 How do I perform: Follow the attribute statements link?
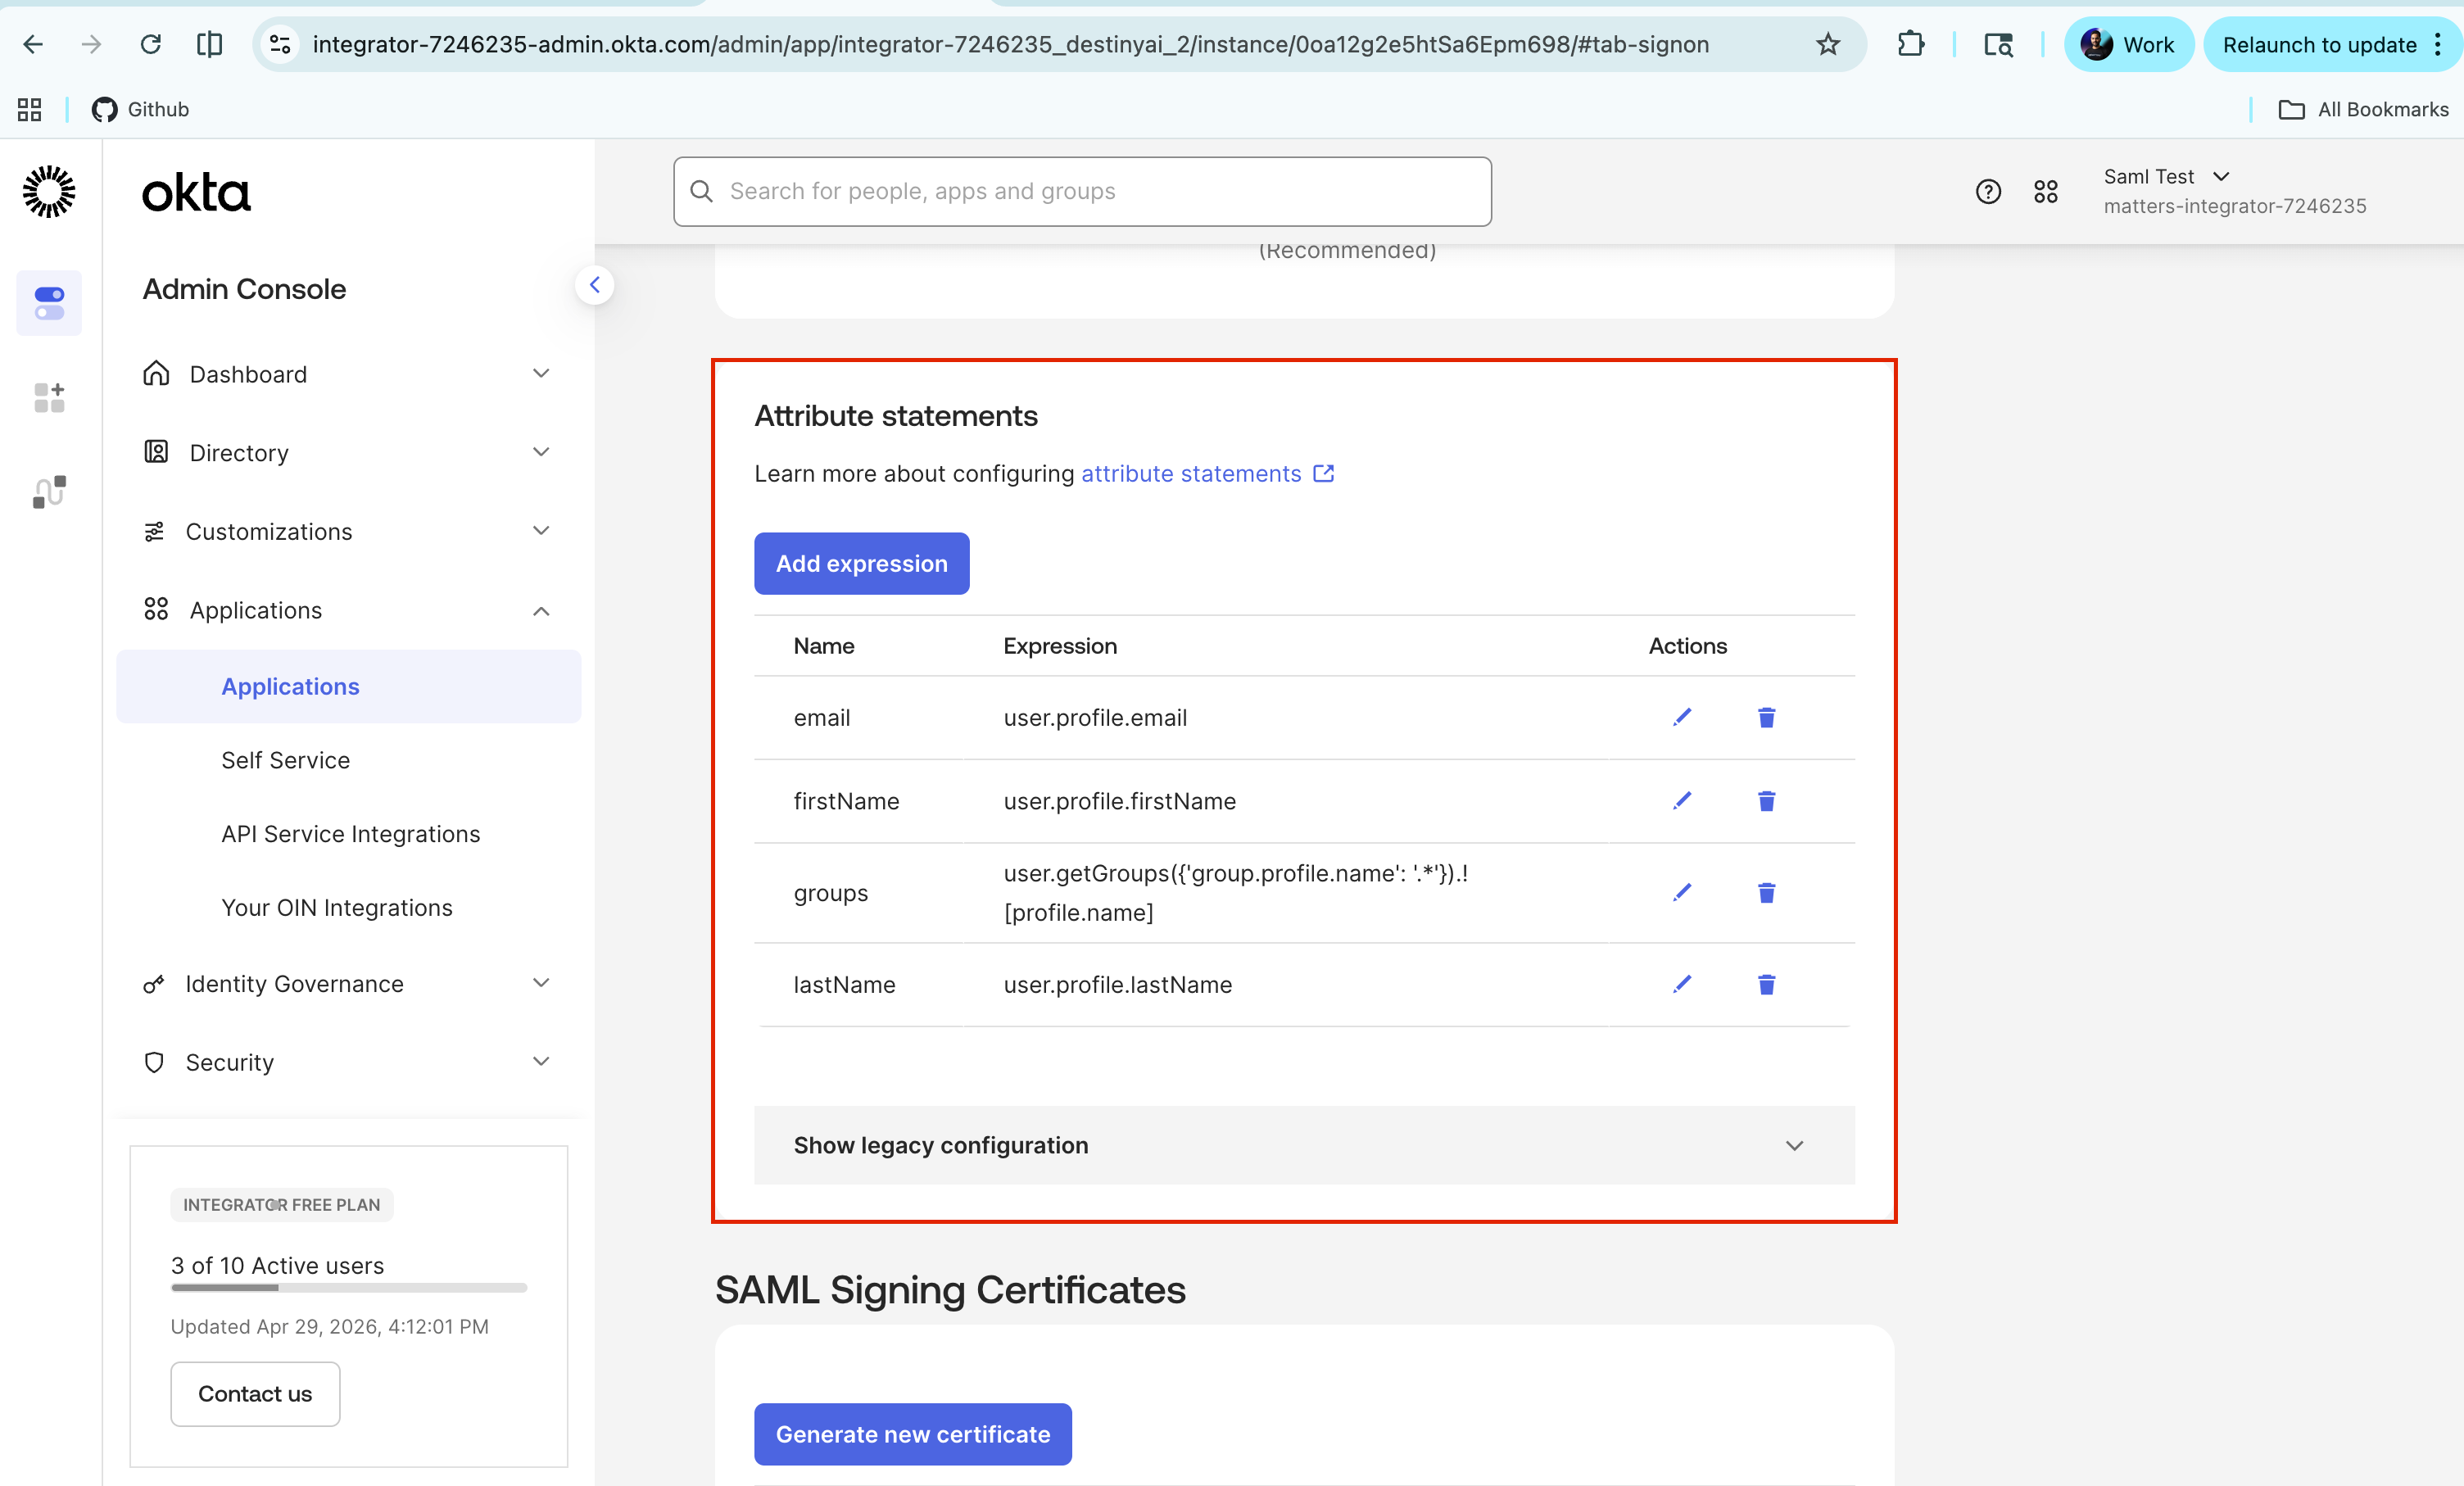pyautogui.click(x=1207, y=474)
